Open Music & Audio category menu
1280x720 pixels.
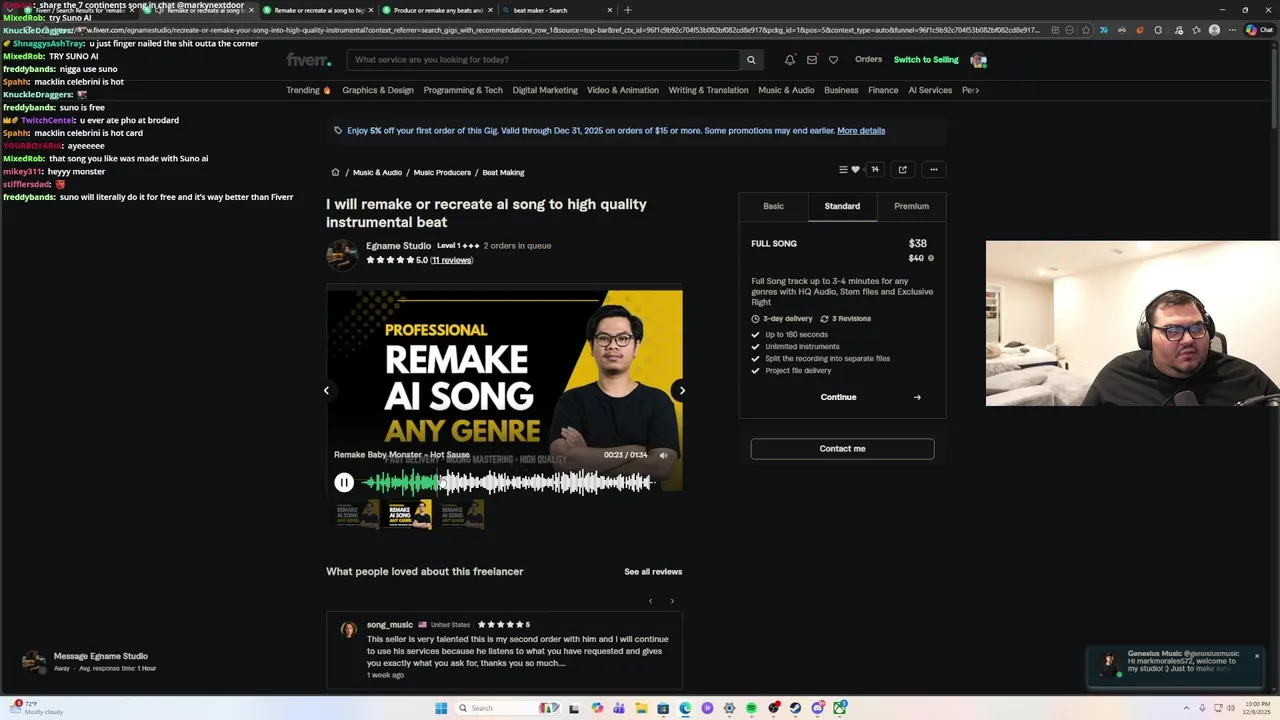[786, 90]
